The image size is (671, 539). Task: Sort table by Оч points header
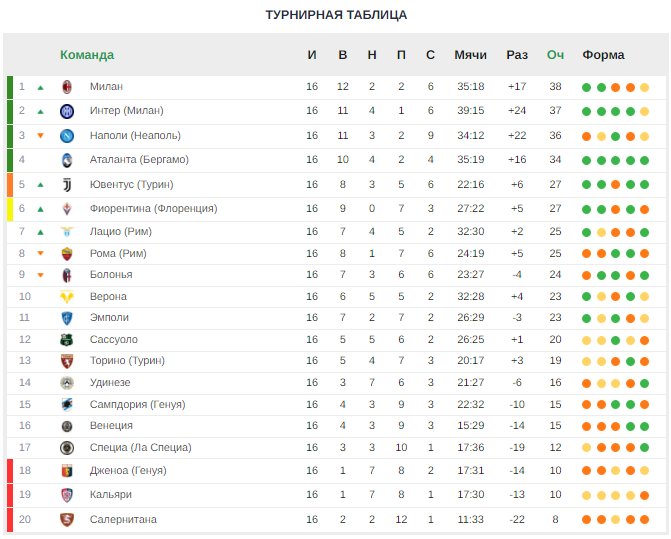coord(555,55)
